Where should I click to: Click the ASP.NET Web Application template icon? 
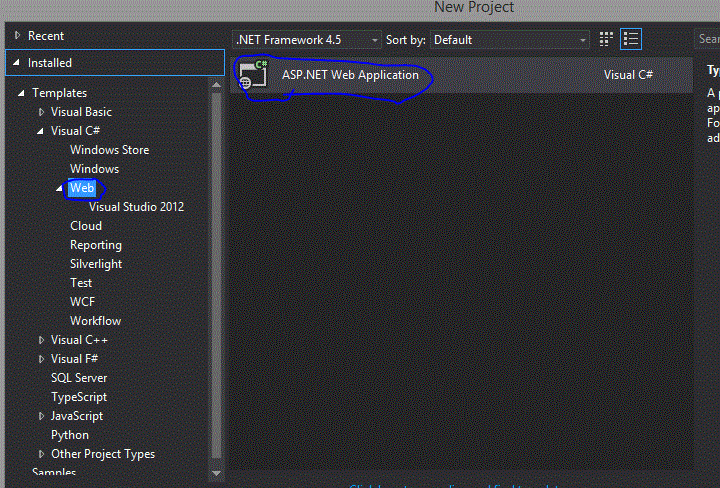[253, 74]
